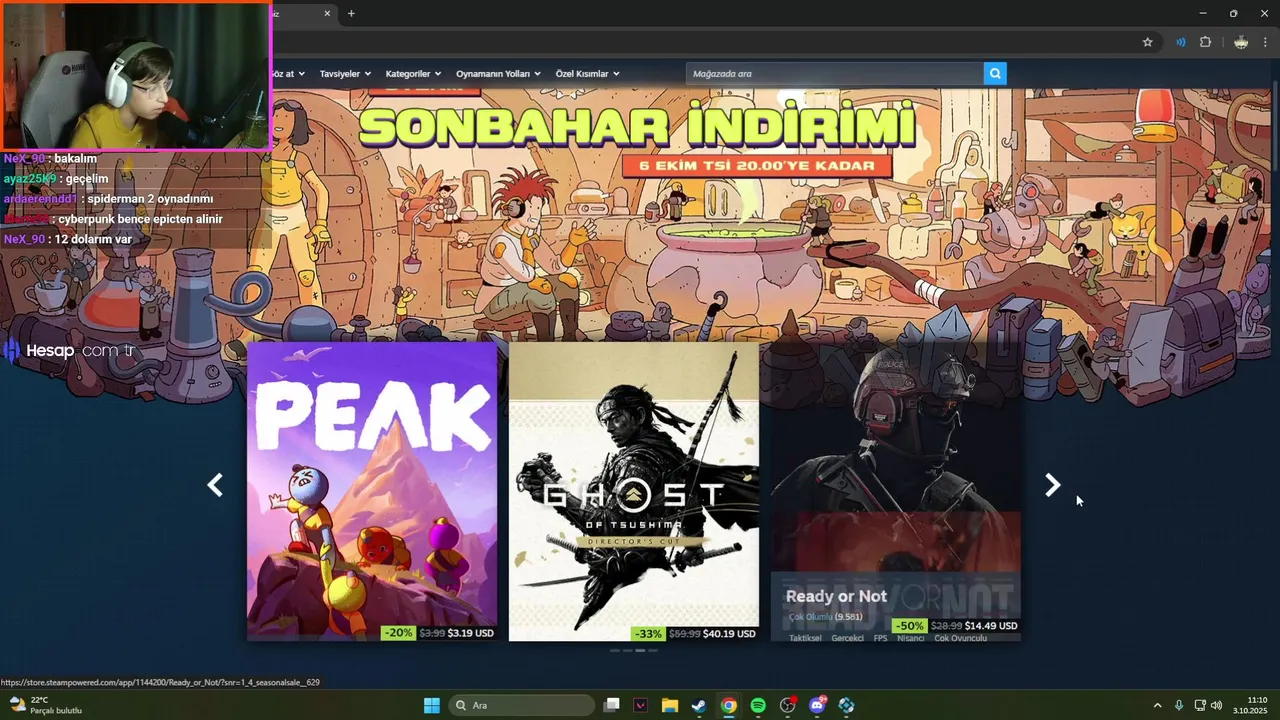Viewport: 1280px width, 720px height.
Task: Click the blue sound-wave extension icon in Chrome
Action: click(1181, 42)
